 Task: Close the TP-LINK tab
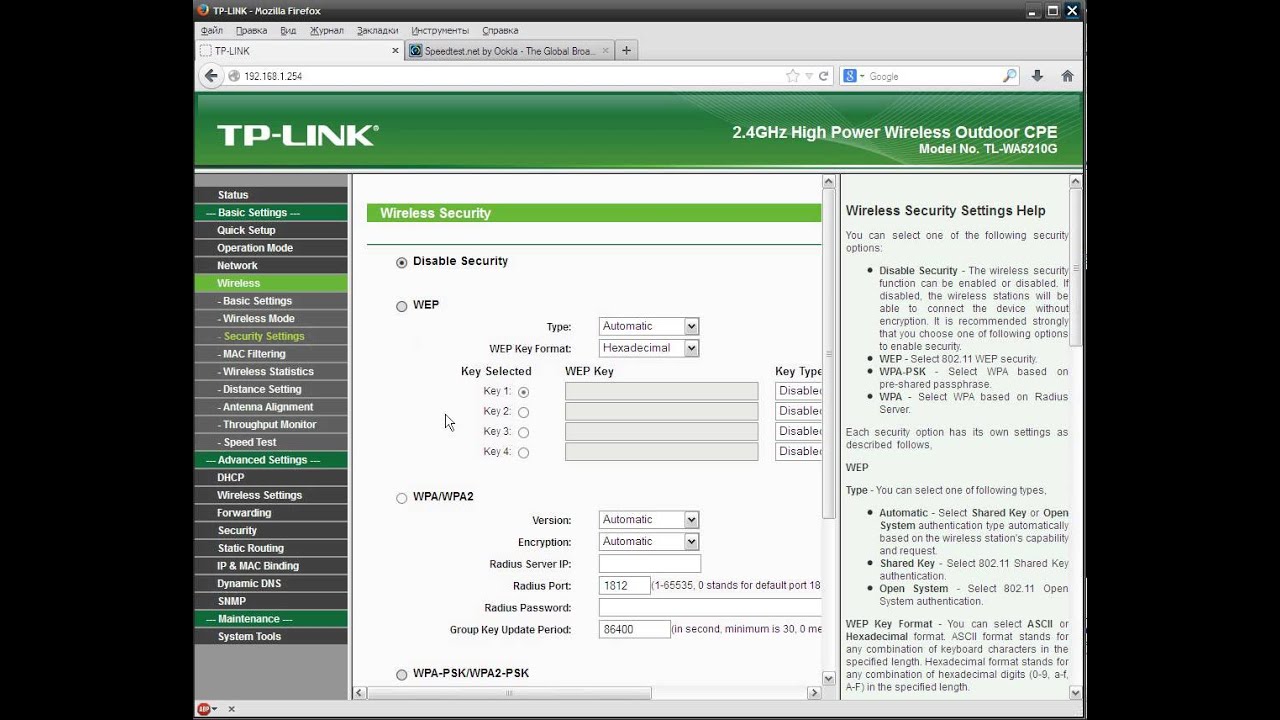pyautogui.click(x=395, y=51)
